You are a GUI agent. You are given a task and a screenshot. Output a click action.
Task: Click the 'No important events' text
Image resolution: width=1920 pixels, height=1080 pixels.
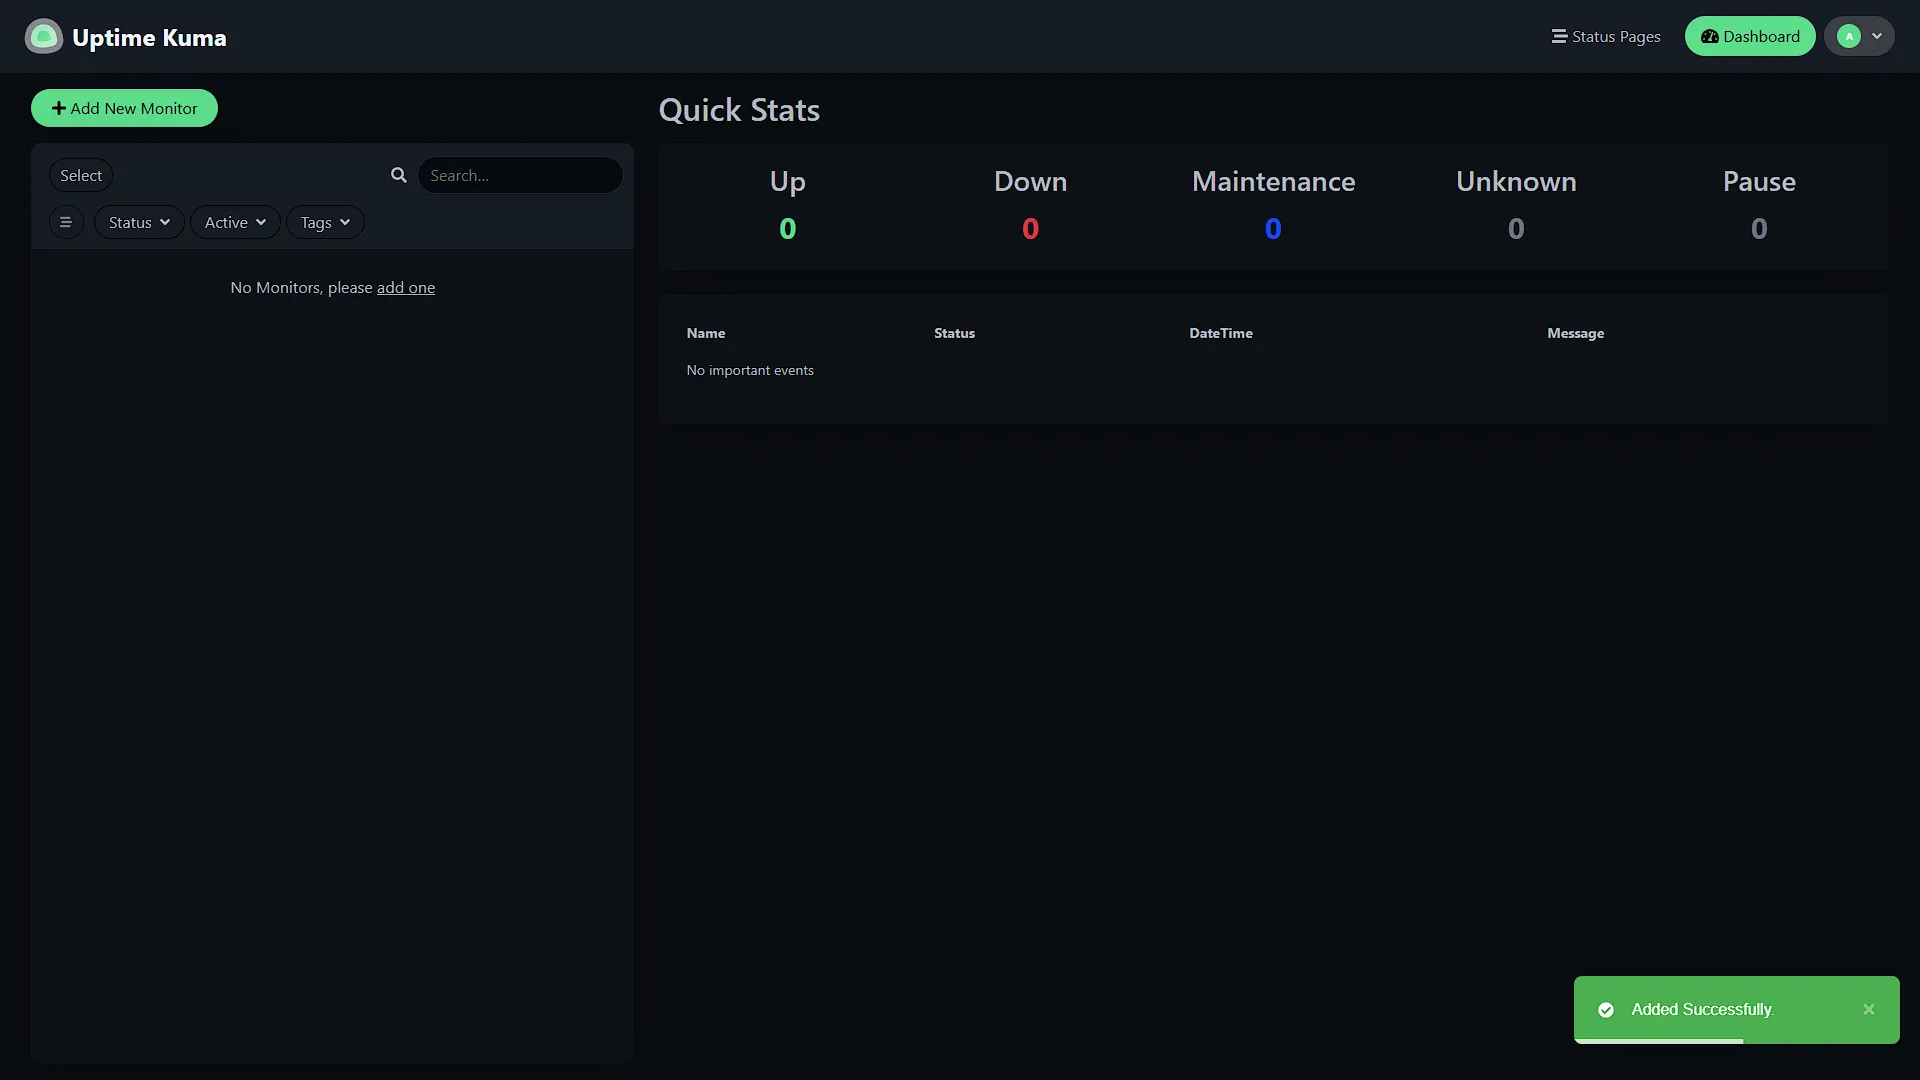point(750,370)
